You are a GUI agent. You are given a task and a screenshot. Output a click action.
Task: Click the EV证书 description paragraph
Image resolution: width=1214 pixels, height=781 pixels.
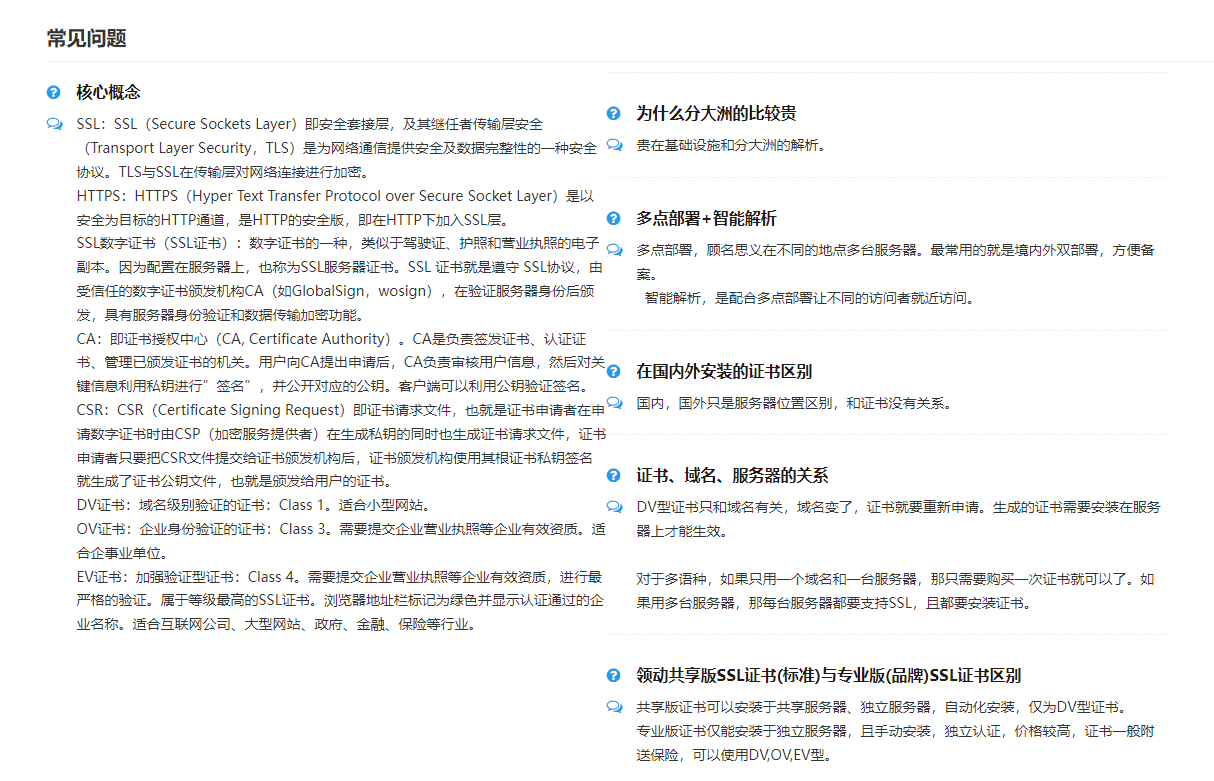coord(340,600)
